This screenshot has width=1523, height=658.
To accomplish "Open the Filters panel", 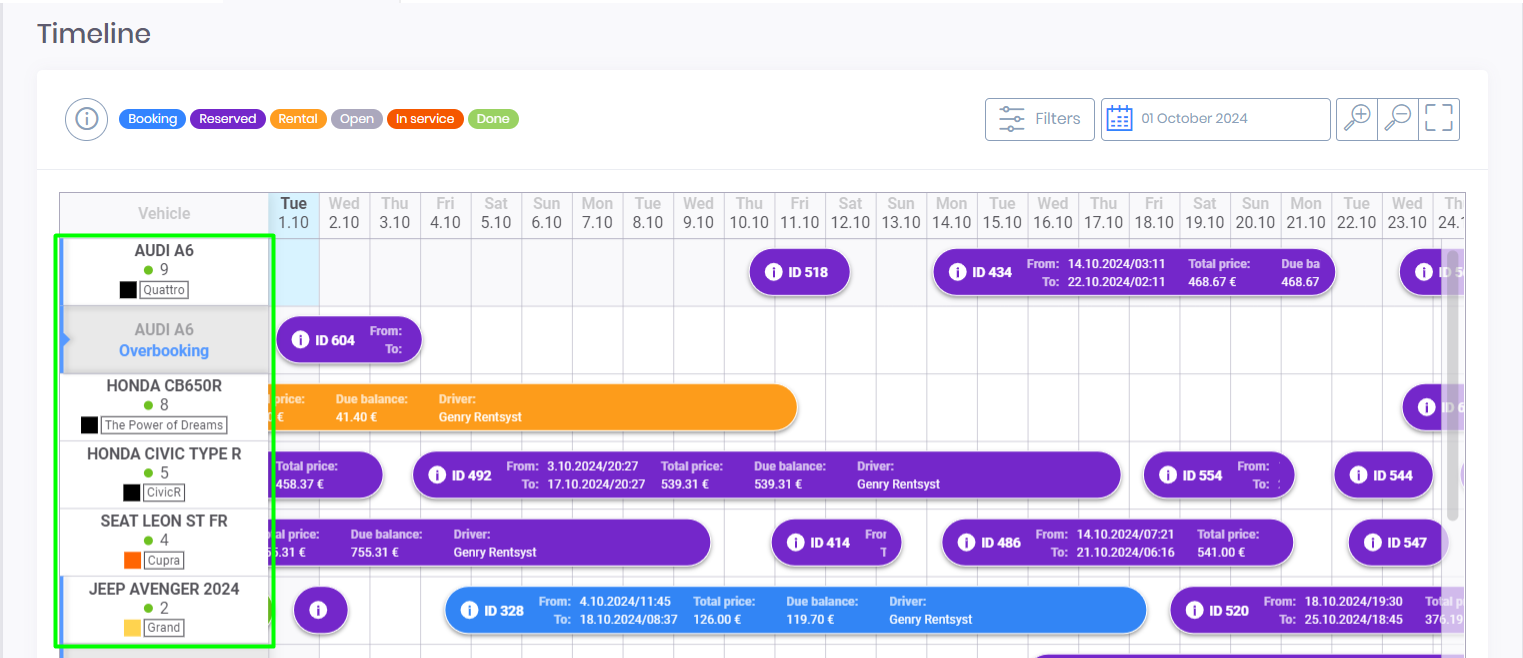I will 1039,119.
